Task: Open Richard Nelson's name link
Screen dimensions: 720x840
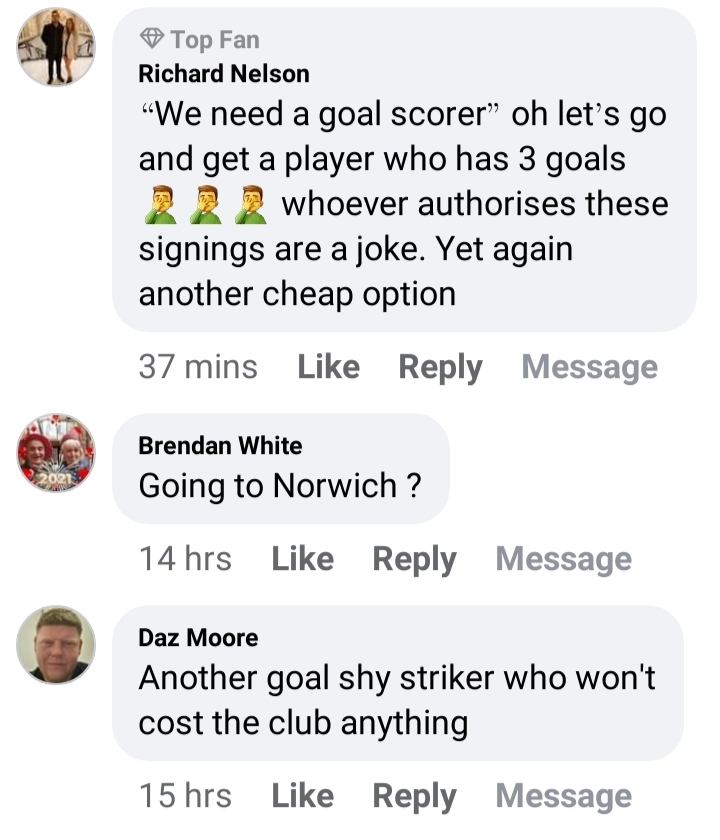Action: (x=224, y=73)
